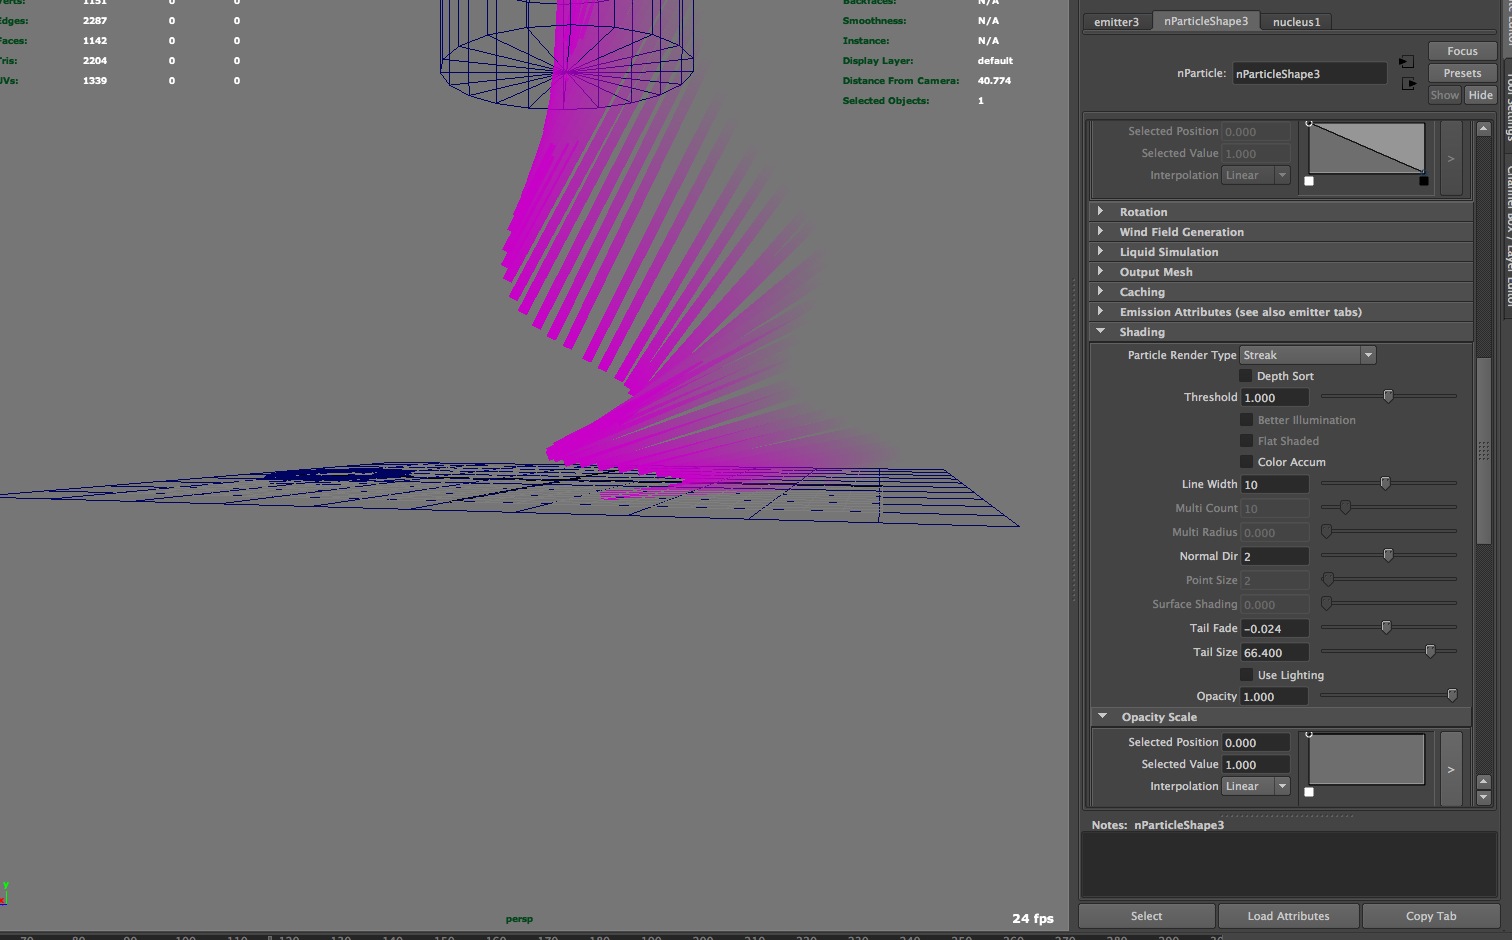Click the Load Attributes button
This screenshot has height=940, width=1512.
tap(1288, 916)
